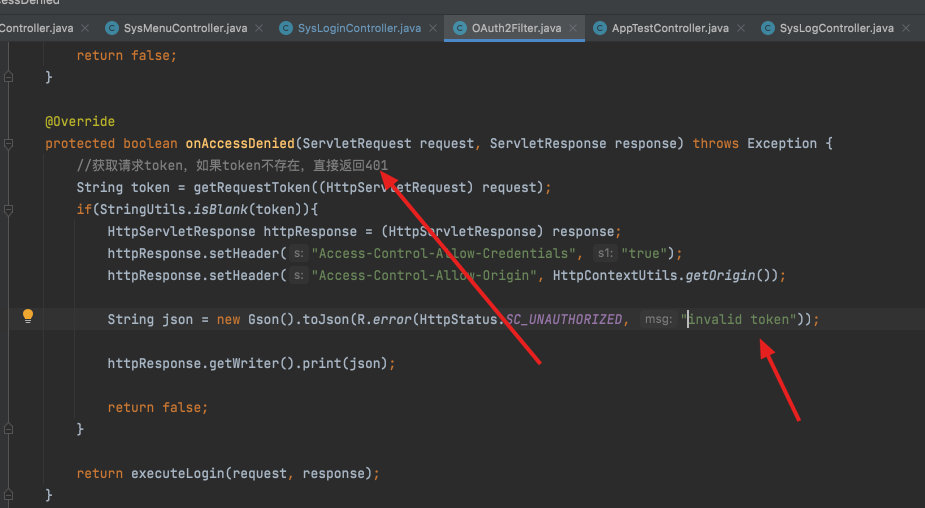Click the "Access-Control-Allow-Credentials" string
925x508 pixels.
(x=443, y=254)
